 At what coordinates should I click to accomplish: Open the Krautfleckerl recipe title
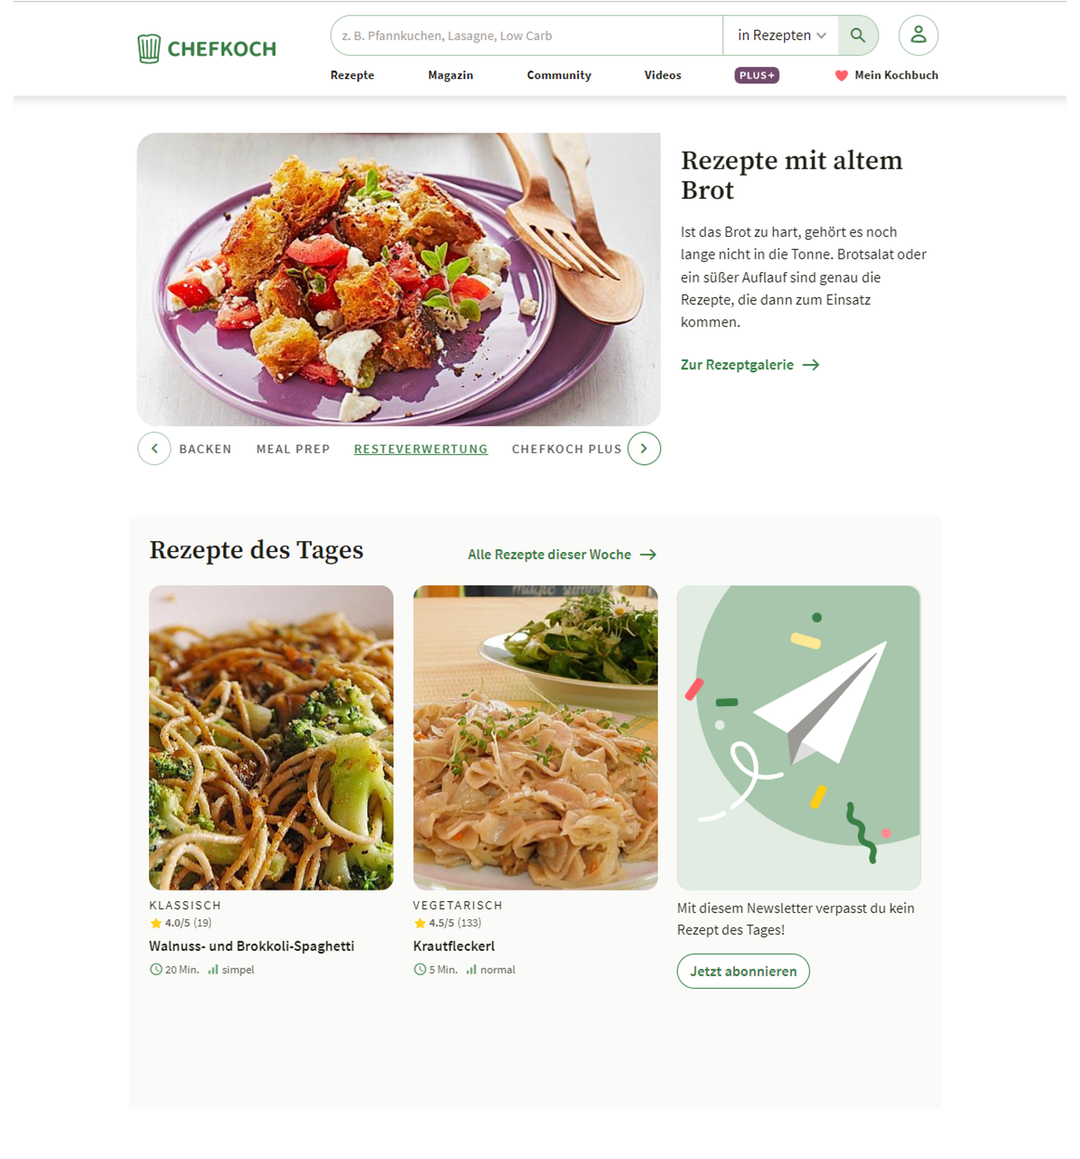pyautogui.click(x=454, y=946)
